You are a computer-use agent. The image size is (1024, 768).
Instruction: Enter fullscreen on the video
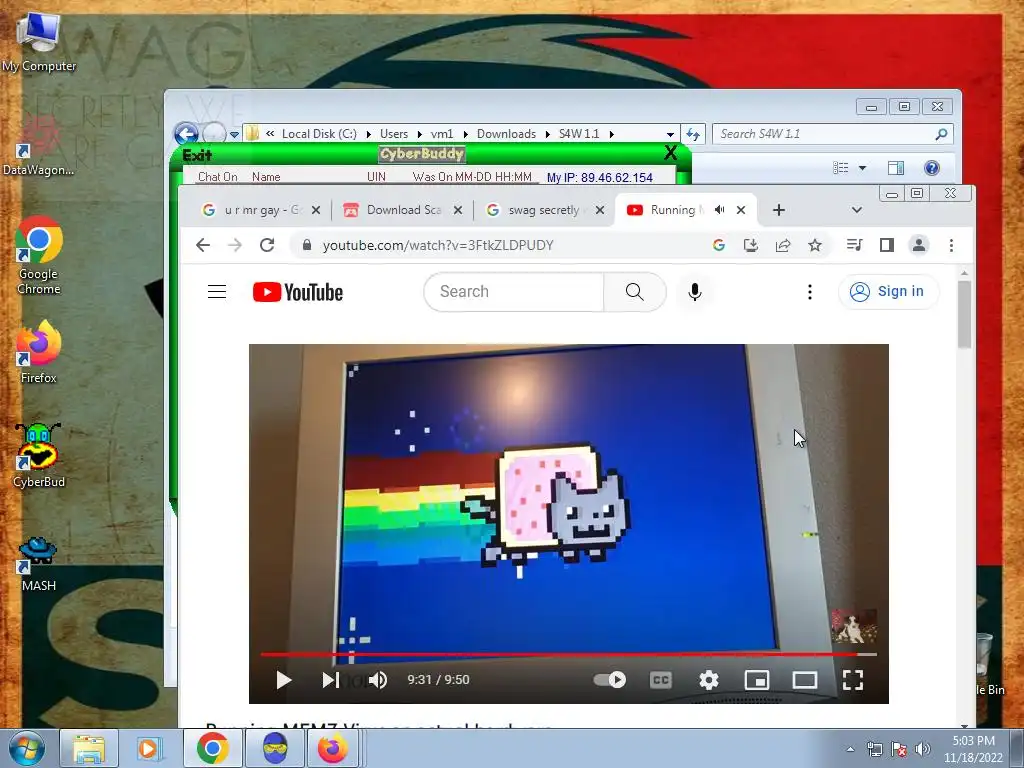coord(853,680)
